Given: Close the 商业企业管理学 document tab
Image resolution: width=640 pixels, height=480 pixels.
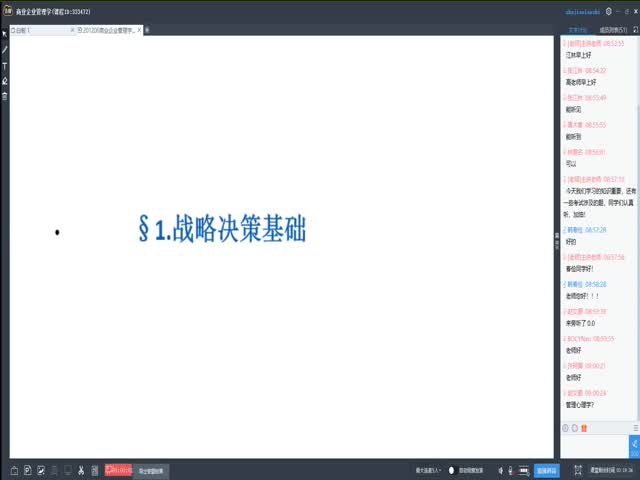Looking at the screenshot, I should coord(139,30).
